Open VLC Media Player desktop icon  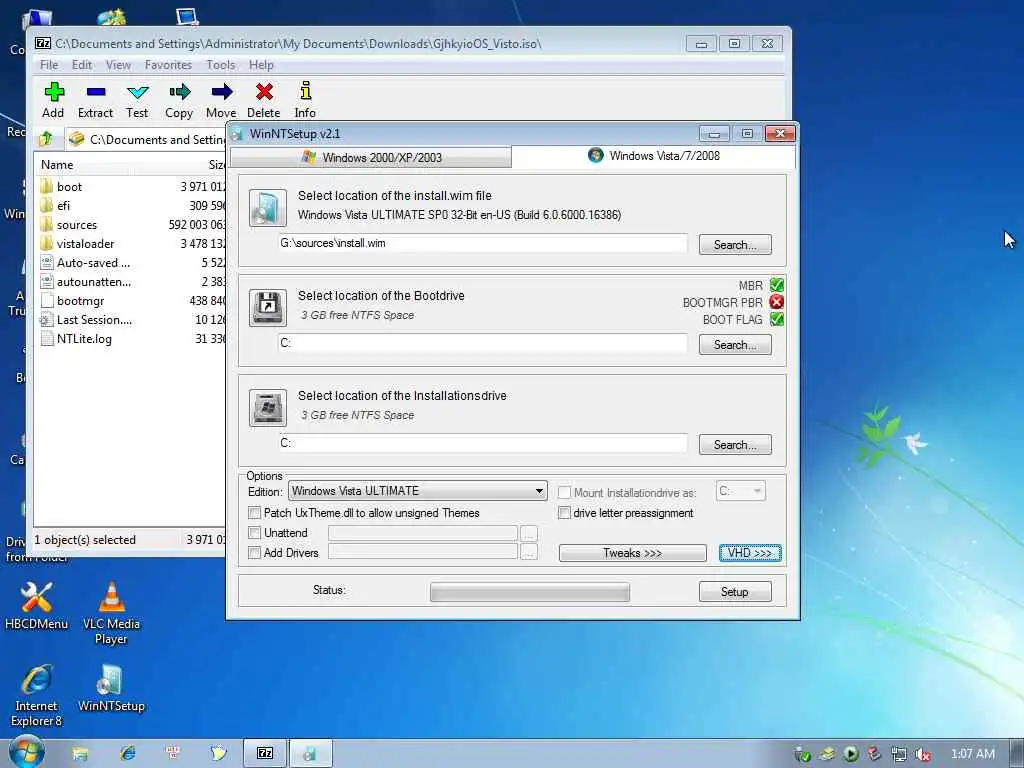111,613
